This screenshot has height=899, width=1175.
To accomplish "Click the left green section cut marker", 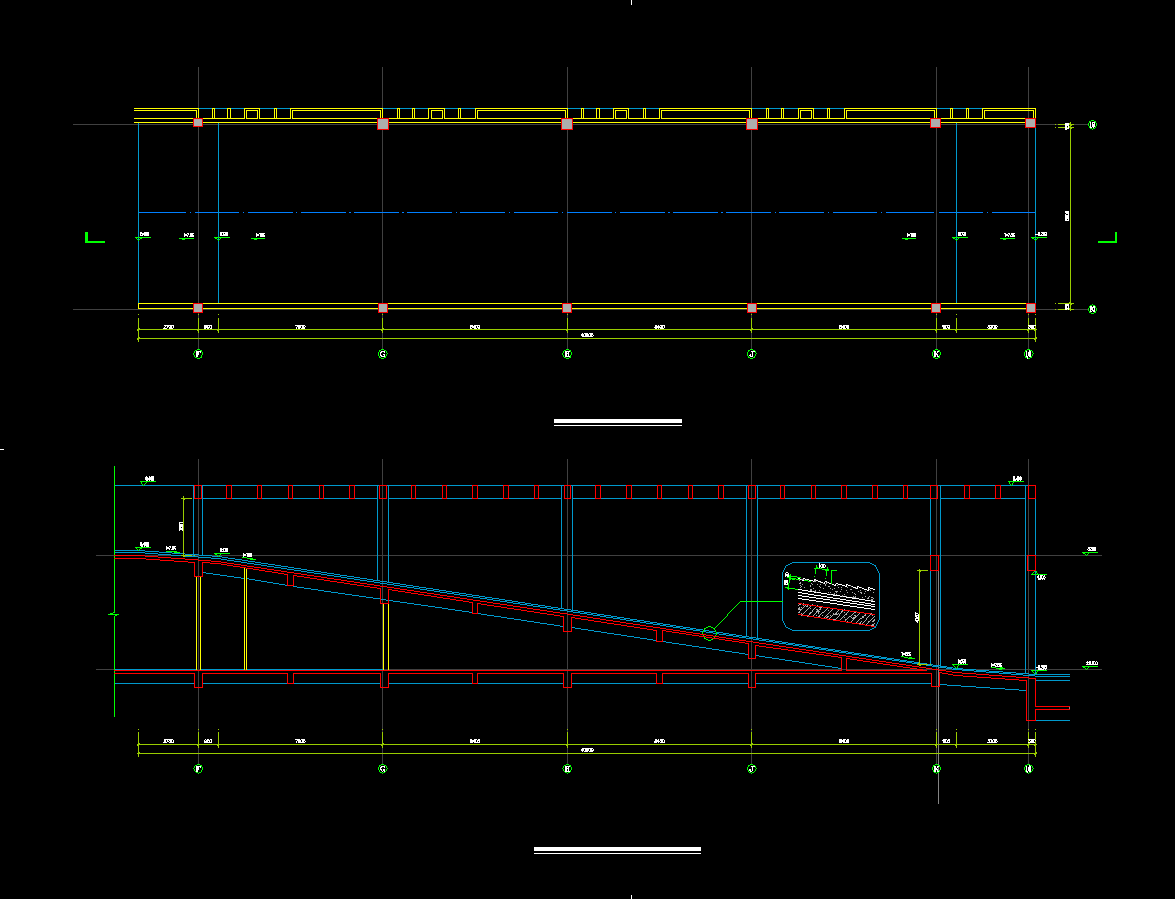I will pyautogui.click(x=93, y=238).
